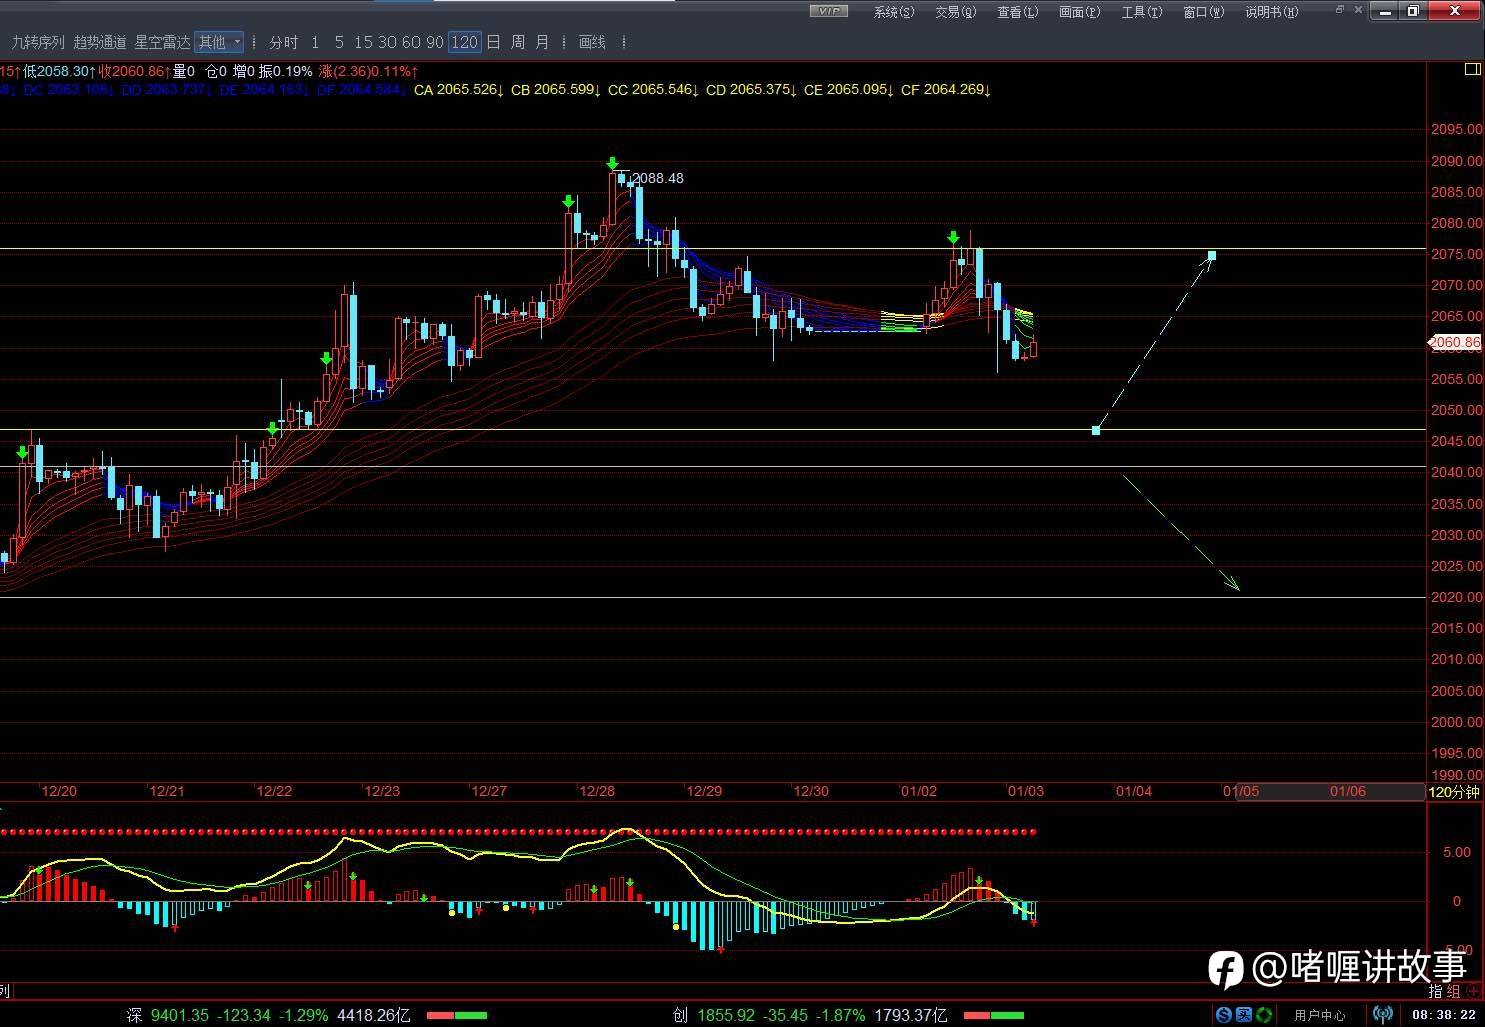Open the 交易(Q) menu
Image resolution: width=1485 pixels, height=1027 pixels.
[955, 12]
